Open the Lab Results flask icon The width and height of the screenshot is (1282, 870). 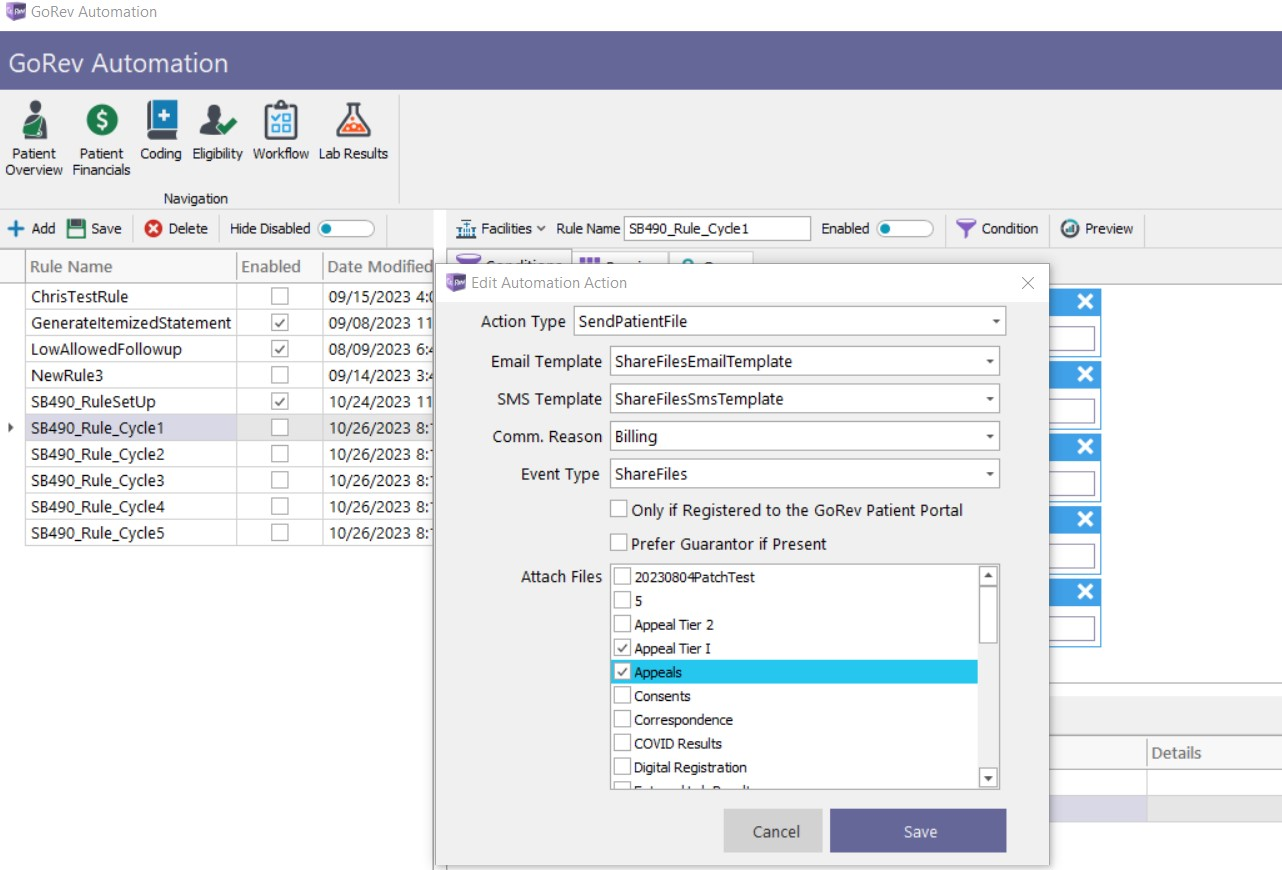tap(353, 121)
